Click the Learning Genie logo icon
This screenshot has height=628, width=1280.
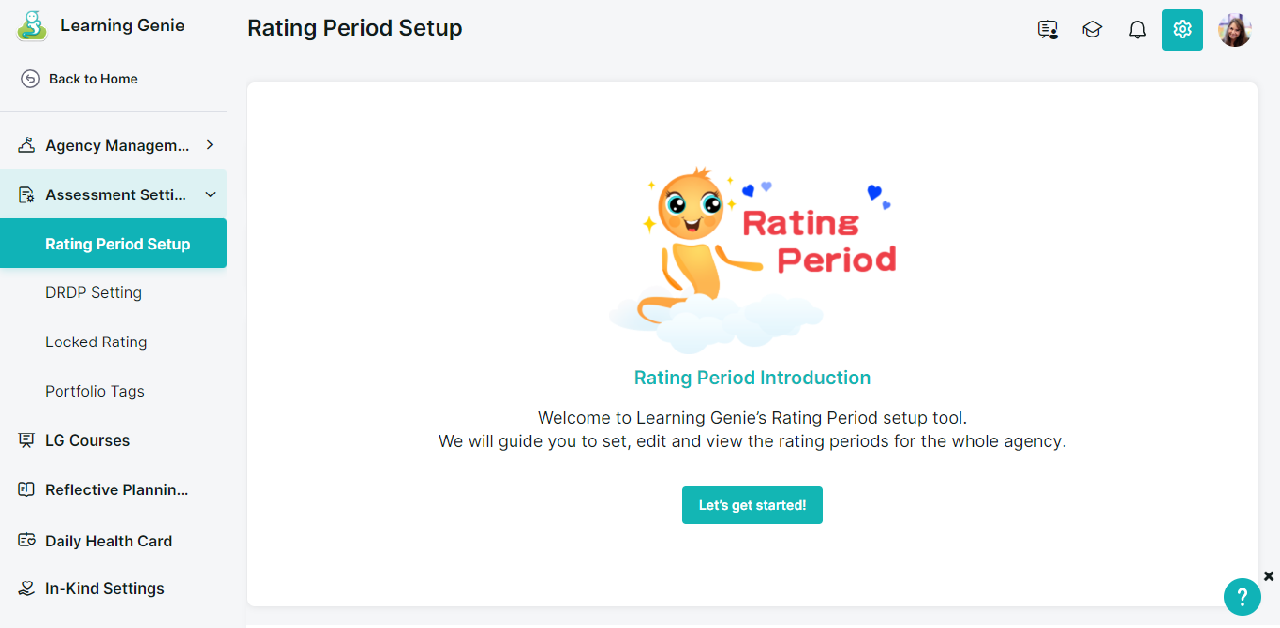pos(32,26)
